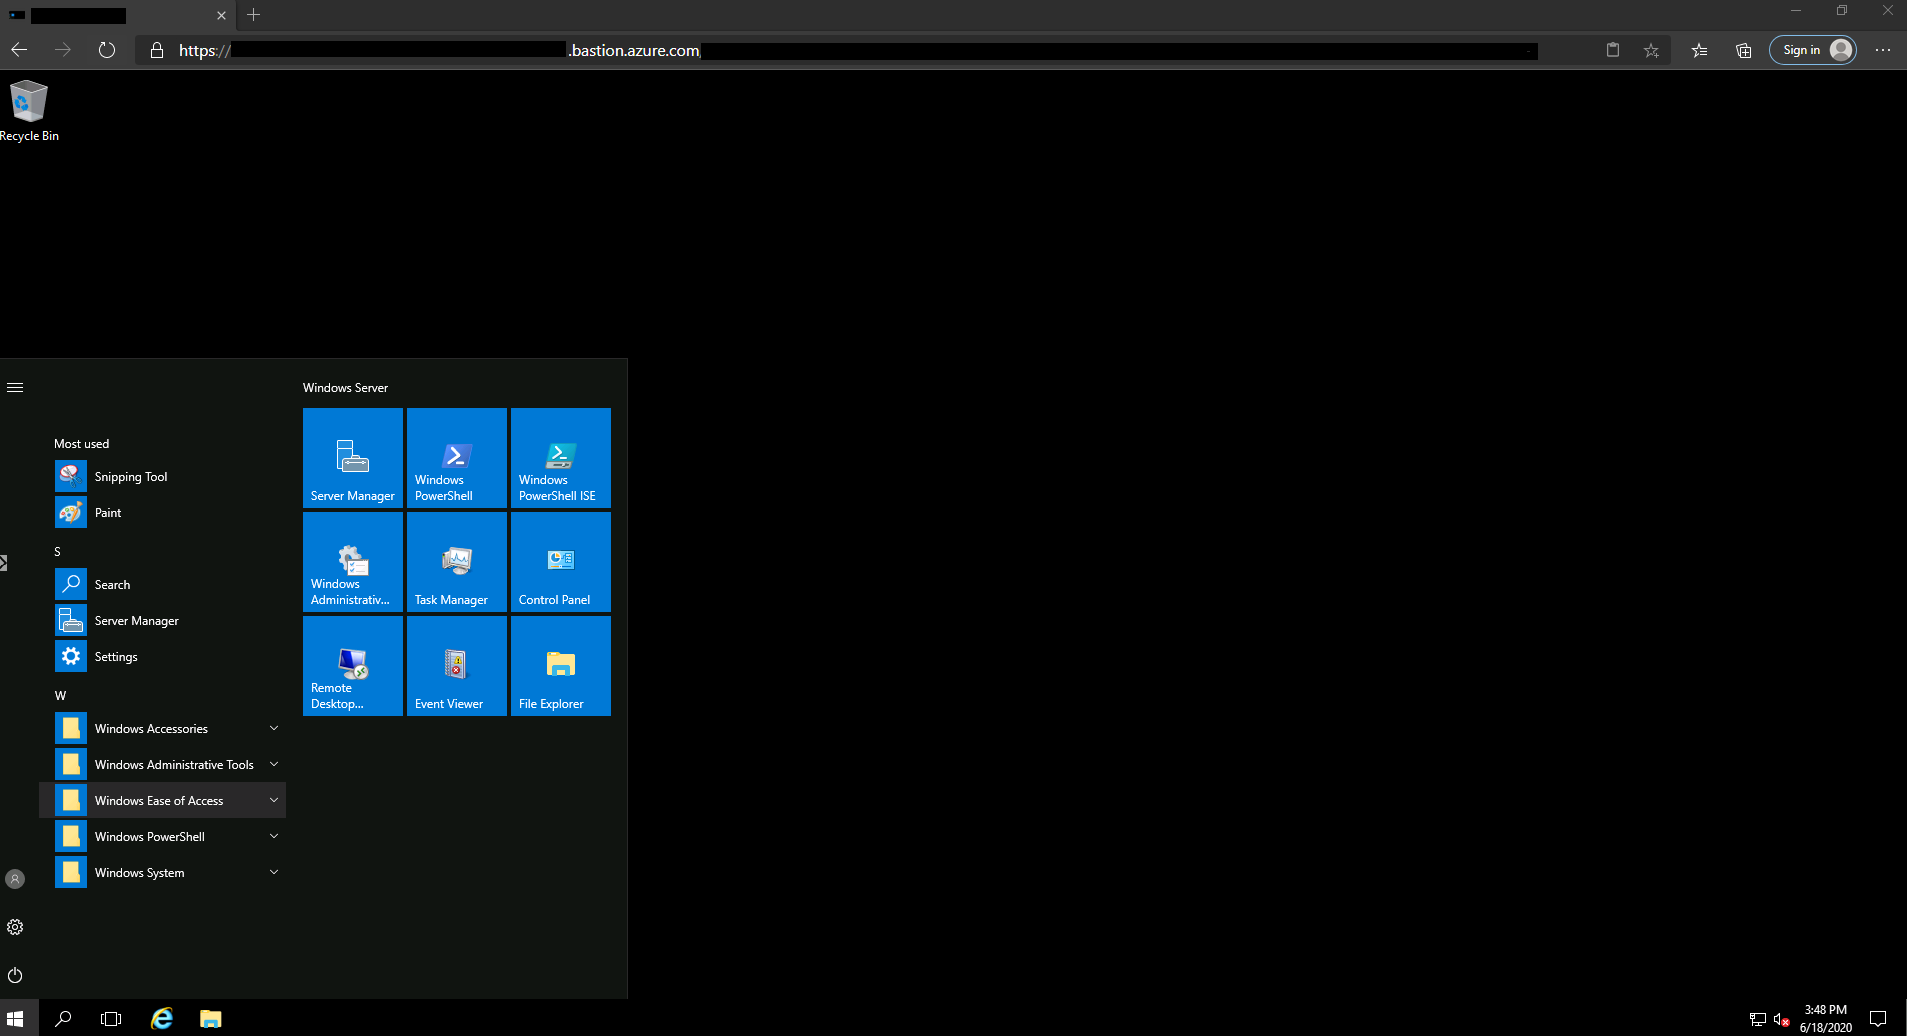The width and height of the screenshot is (1907, 1036).
Task: Open the Start menu settings gear
Action: pos(15,927)
